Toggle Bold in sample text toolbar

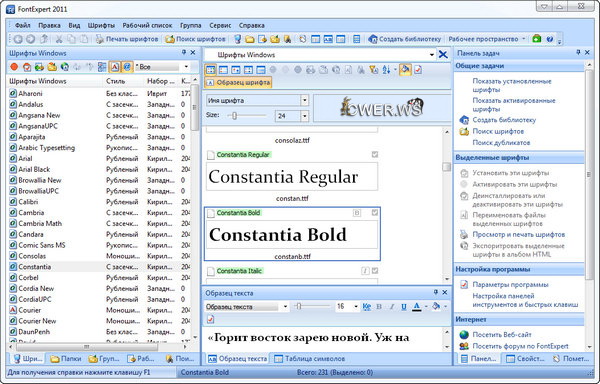point(379,307)
